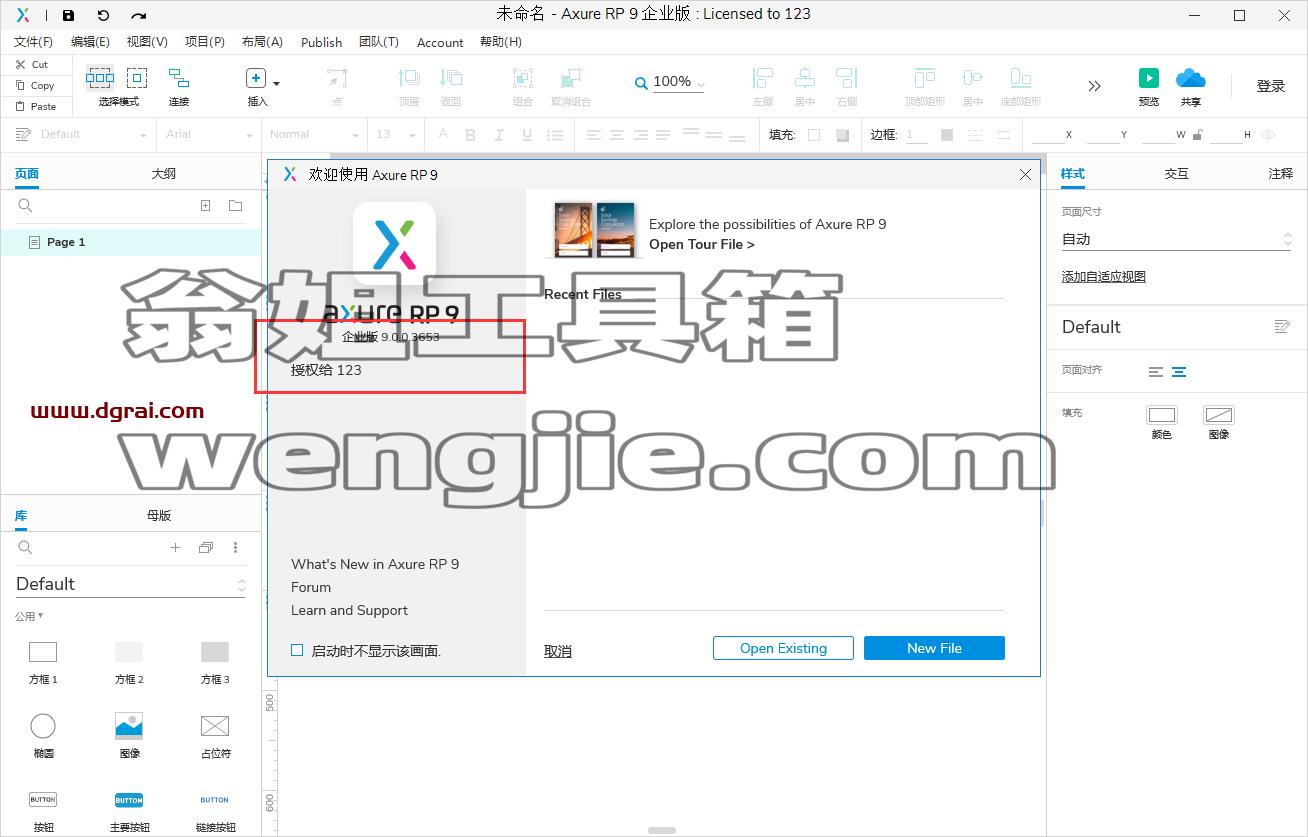Viewport: 1308px width, 837px height.
Task: Tick 启动时不显示该画面 checkbox
Action: 297,650
